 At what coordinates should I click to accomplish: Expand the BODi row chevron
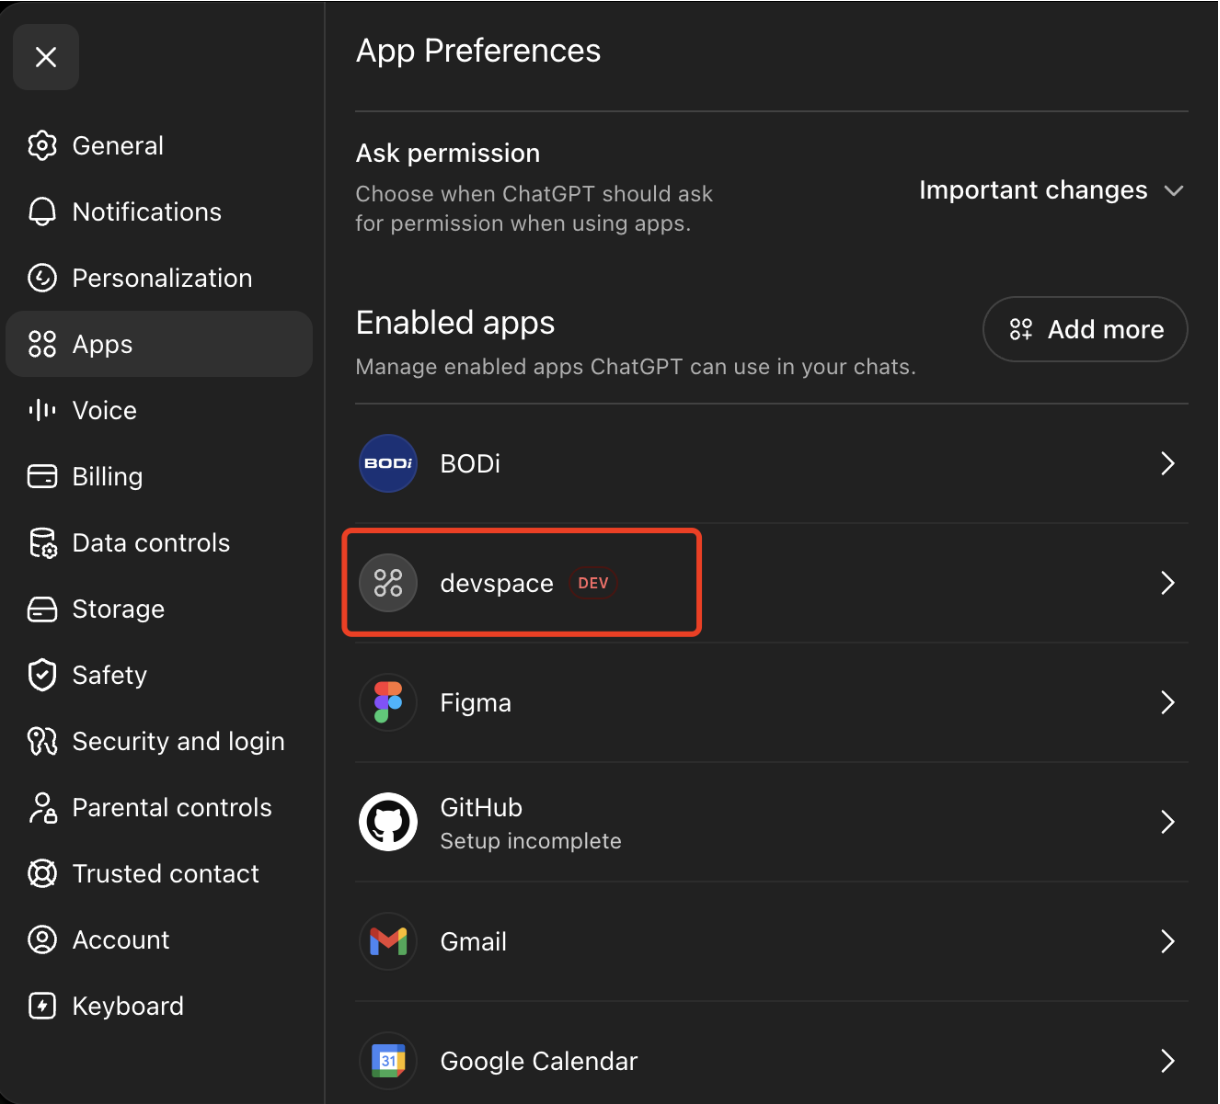click(x=1167, y=463)
